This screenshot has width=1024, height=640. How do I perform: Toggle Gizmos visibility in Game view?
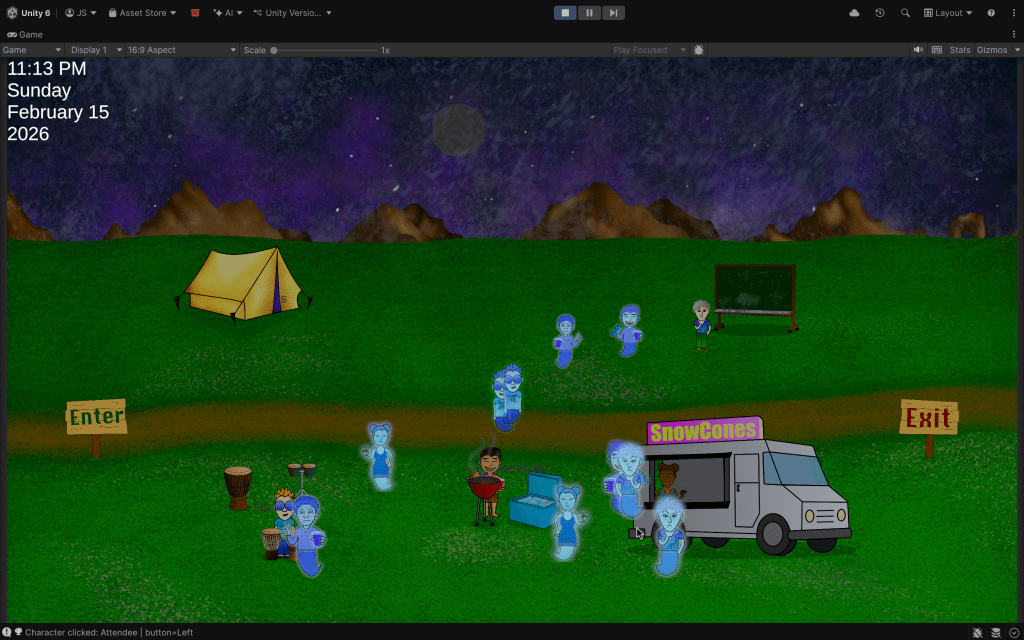pos(992,50)
